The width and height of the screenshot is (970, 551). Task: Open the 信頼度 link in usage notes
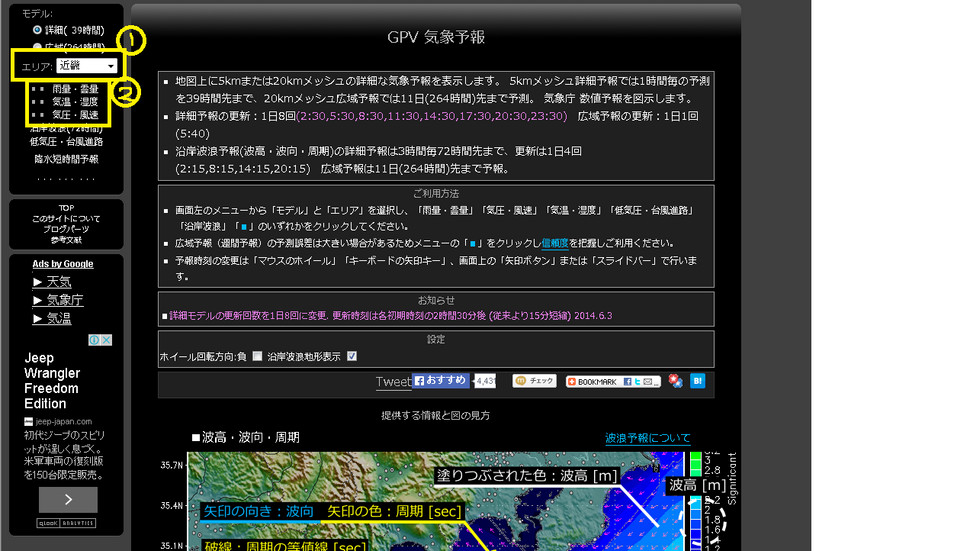(555, 243)
